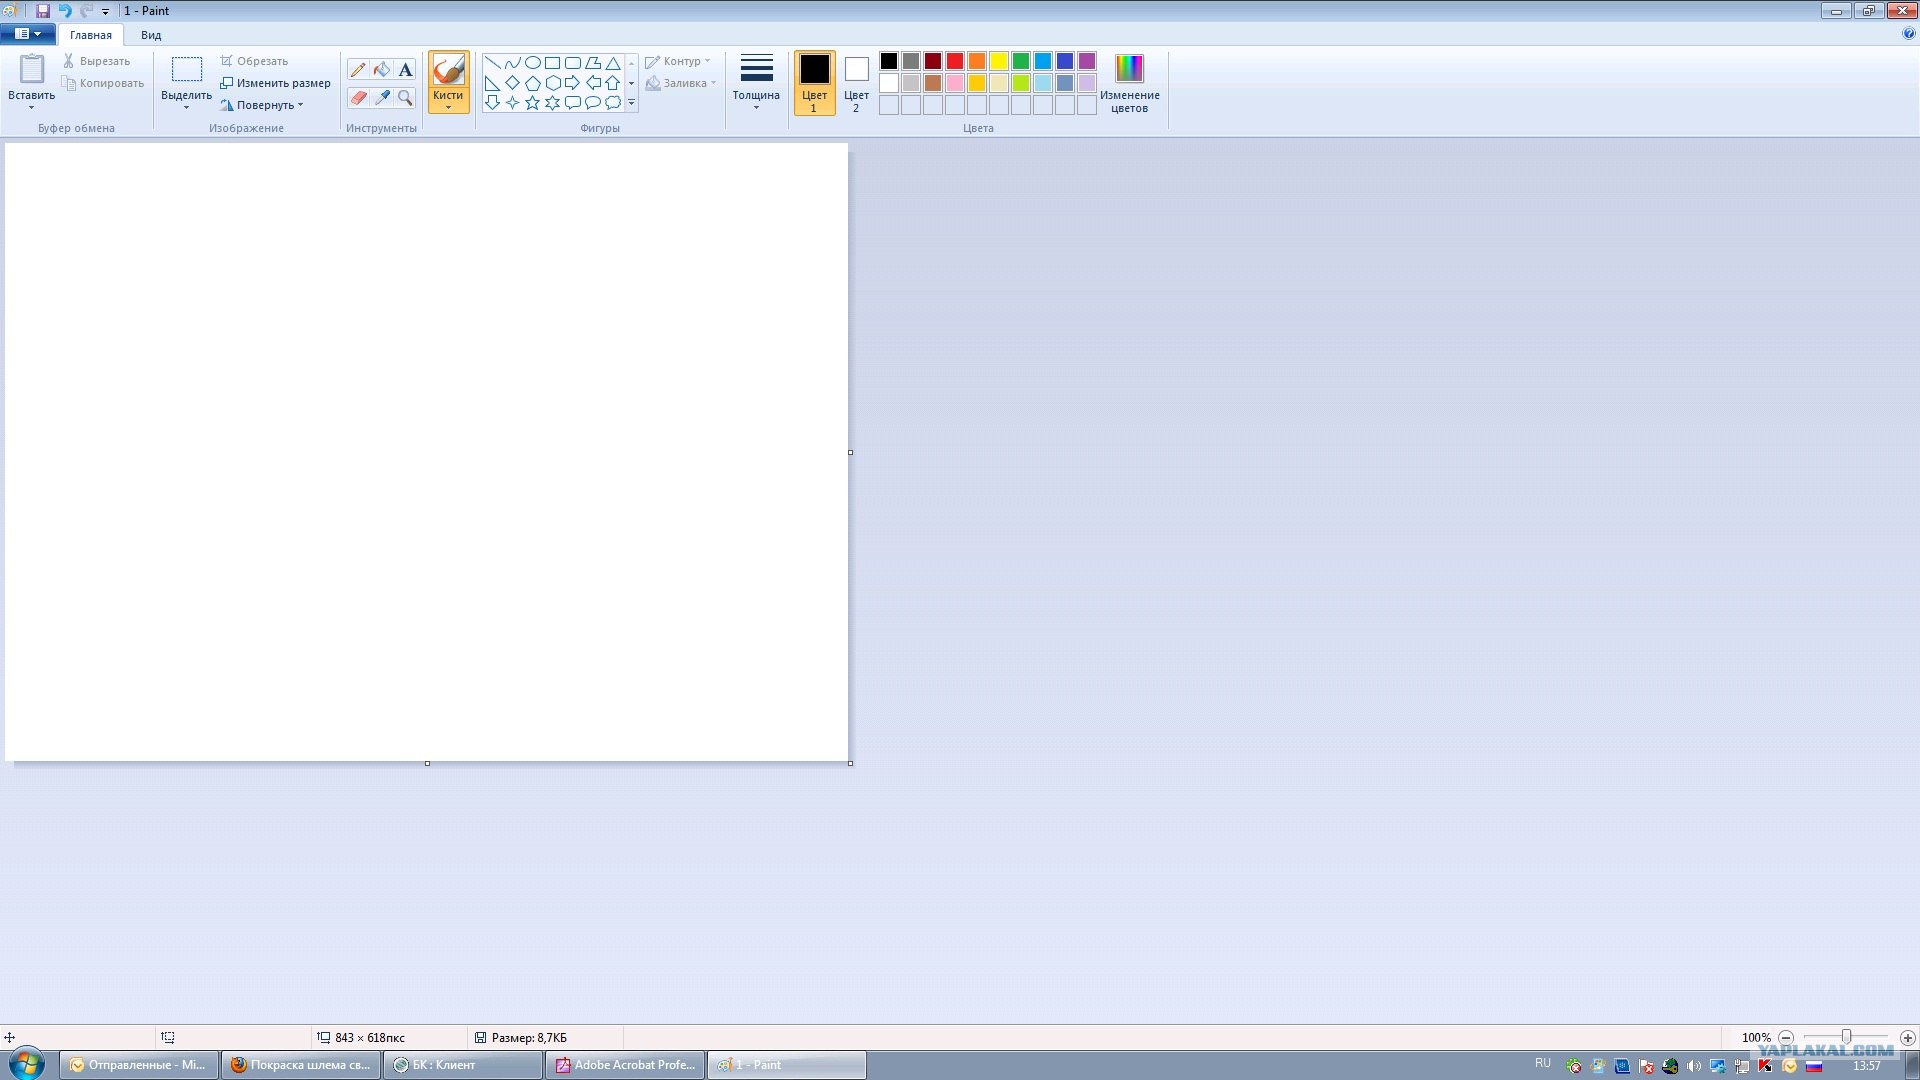Open the Толщина line thickness dropdown
The width and height of the screenshot is (1920, 1080).
point(756,83)
